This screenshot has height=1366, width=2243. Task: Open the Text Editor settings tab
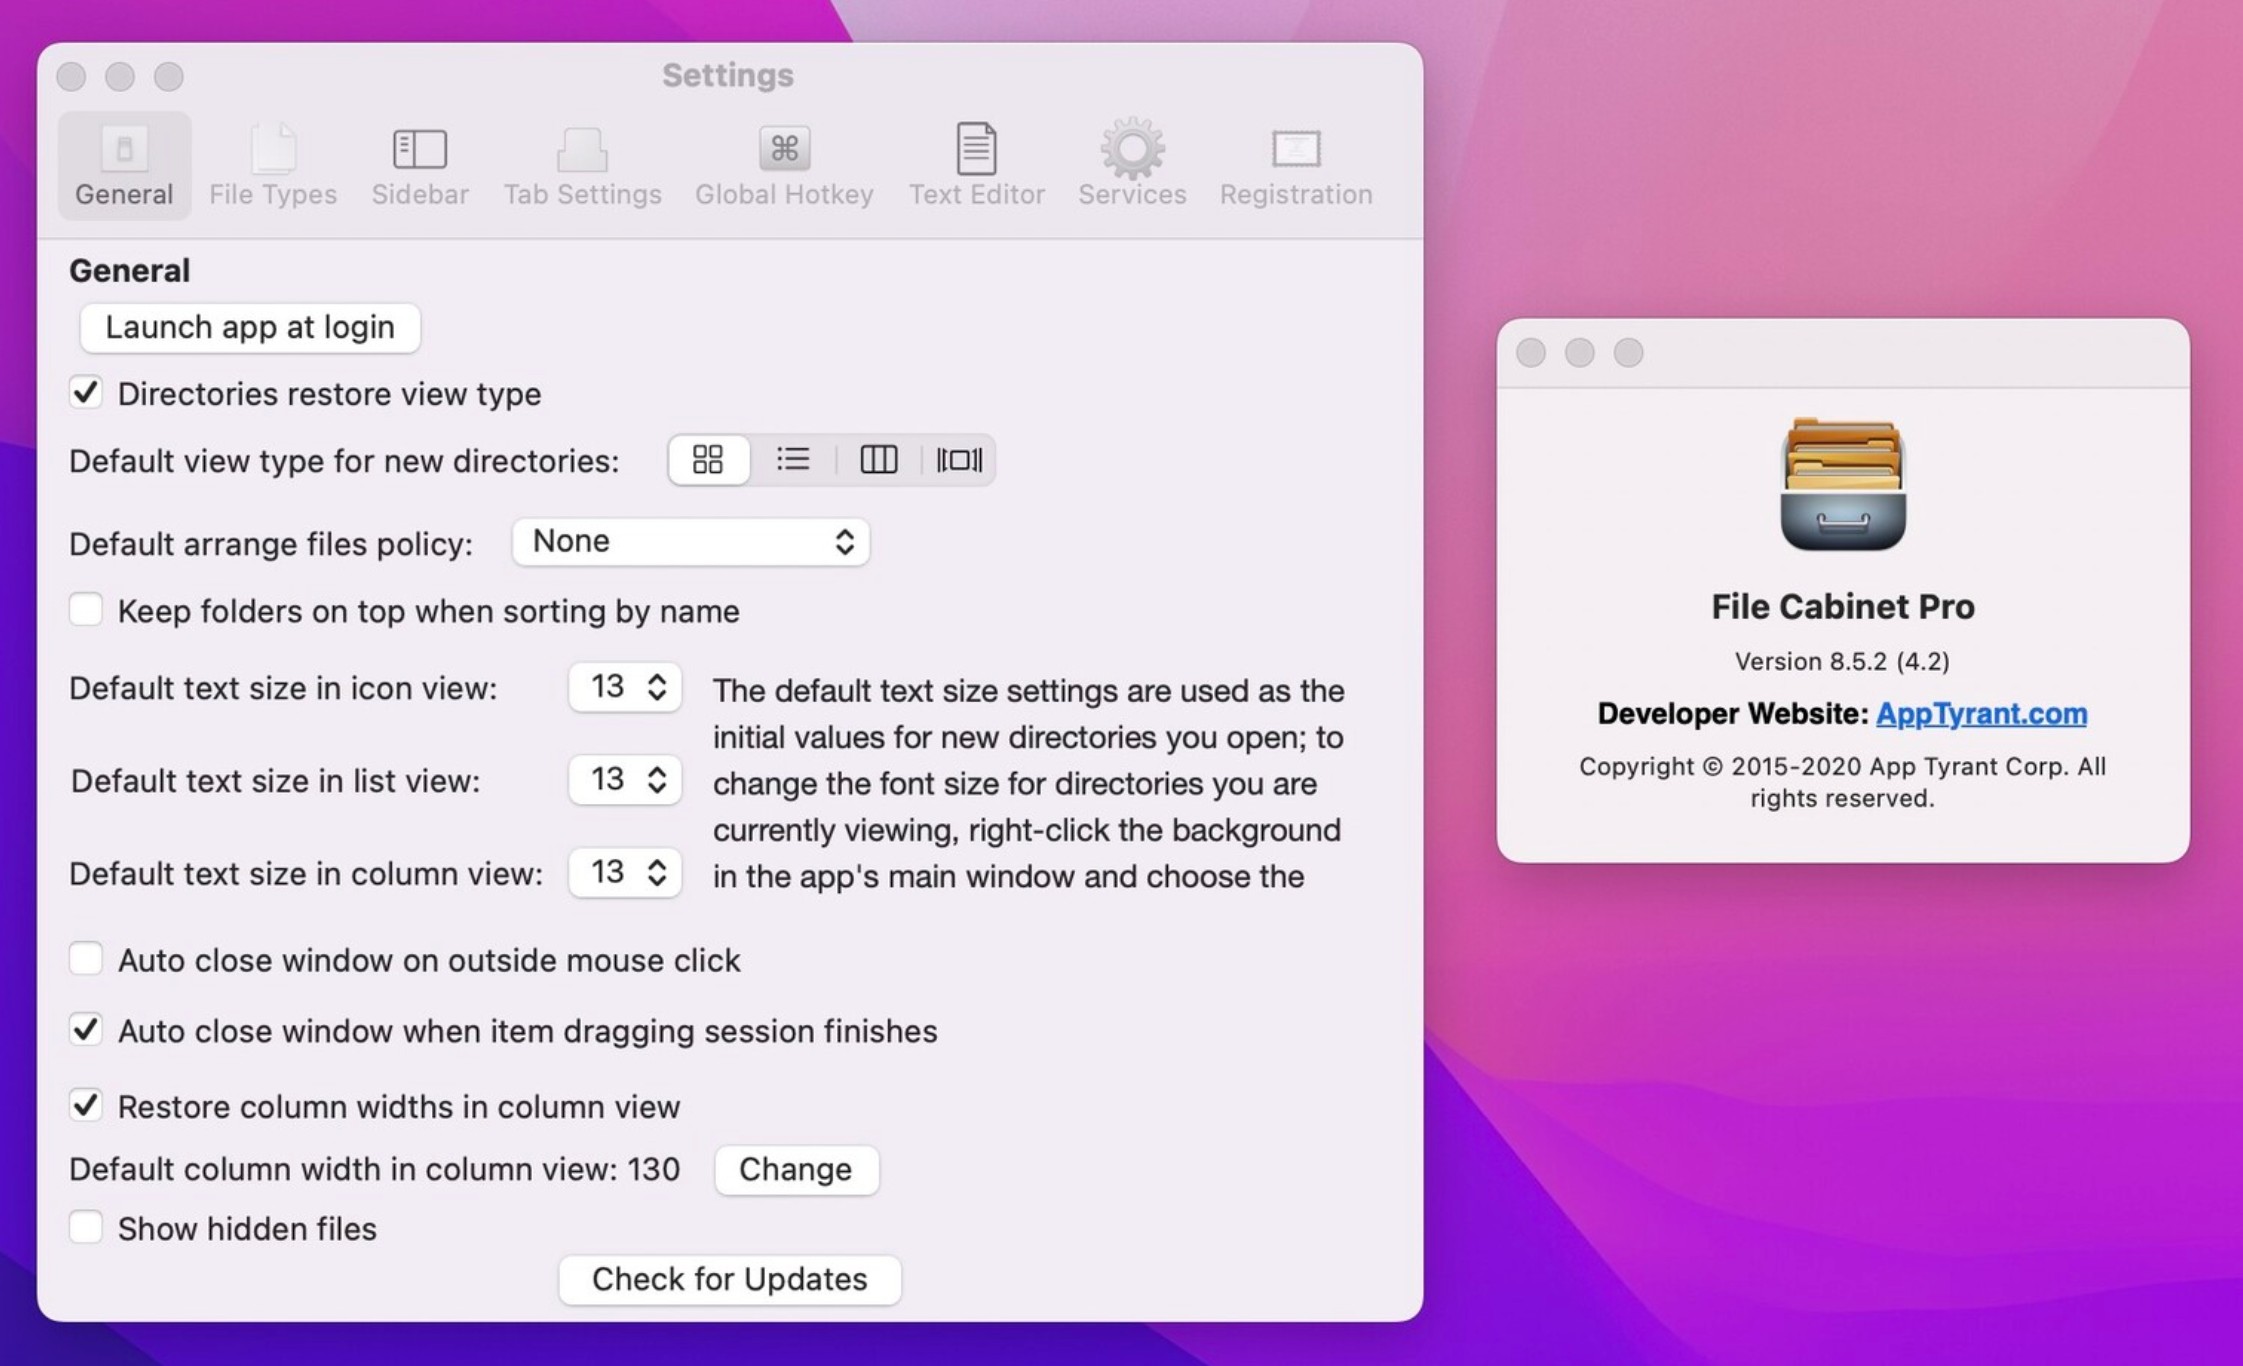tap(976, 166)
